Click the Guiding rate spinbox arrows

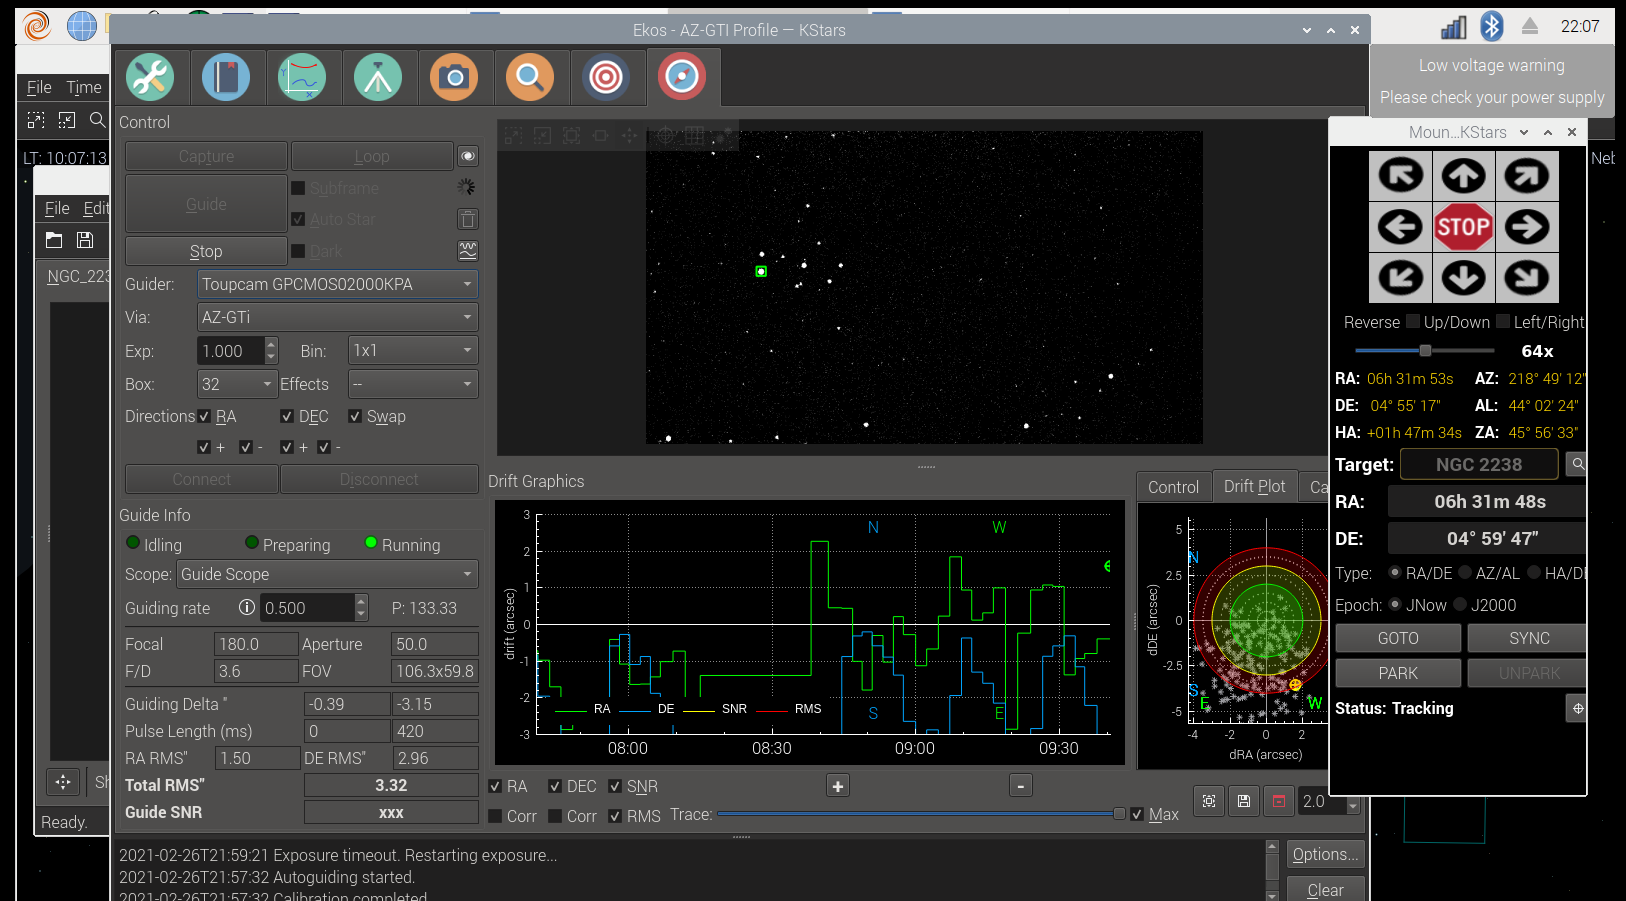coord(361,608)
